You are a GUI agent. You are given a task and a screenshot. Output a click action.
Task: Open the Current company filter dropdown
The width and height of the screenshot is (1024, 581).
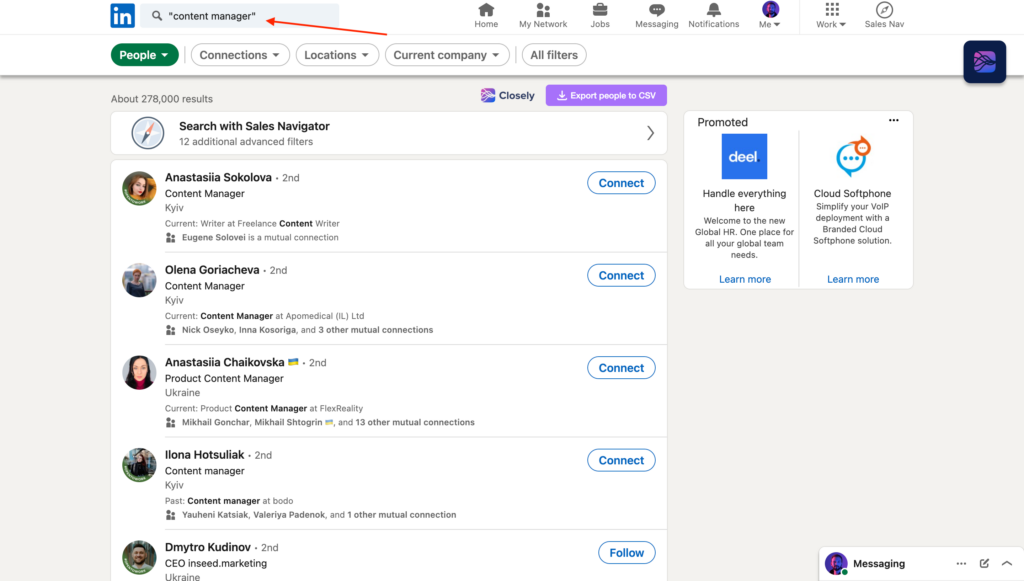coord(447,54)
